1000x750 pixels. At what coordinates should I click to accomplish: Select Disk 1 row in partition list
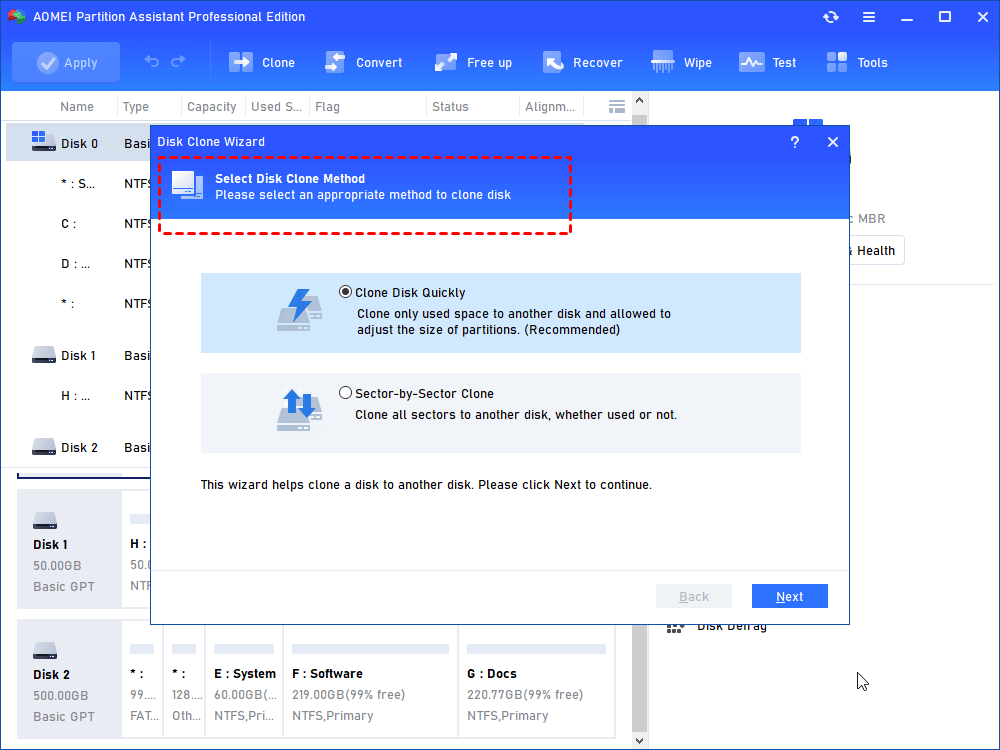[78, 355]
